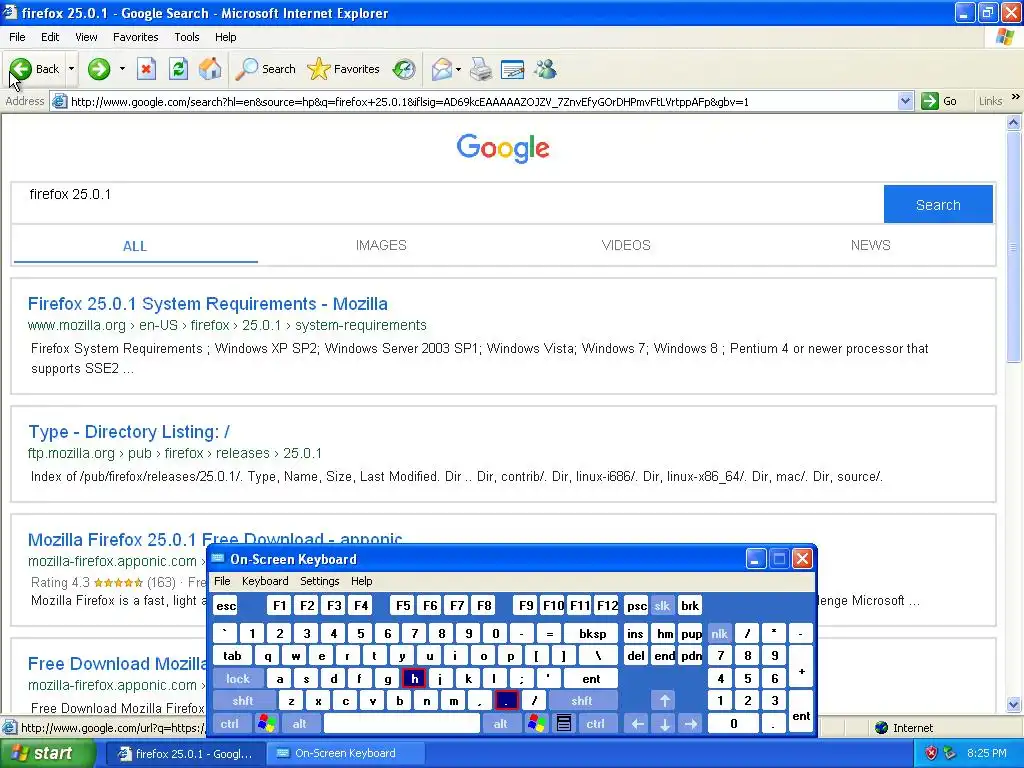Screen dimensions: 1024x768
Task: Click the Google search text field
Action: [447, 203]
